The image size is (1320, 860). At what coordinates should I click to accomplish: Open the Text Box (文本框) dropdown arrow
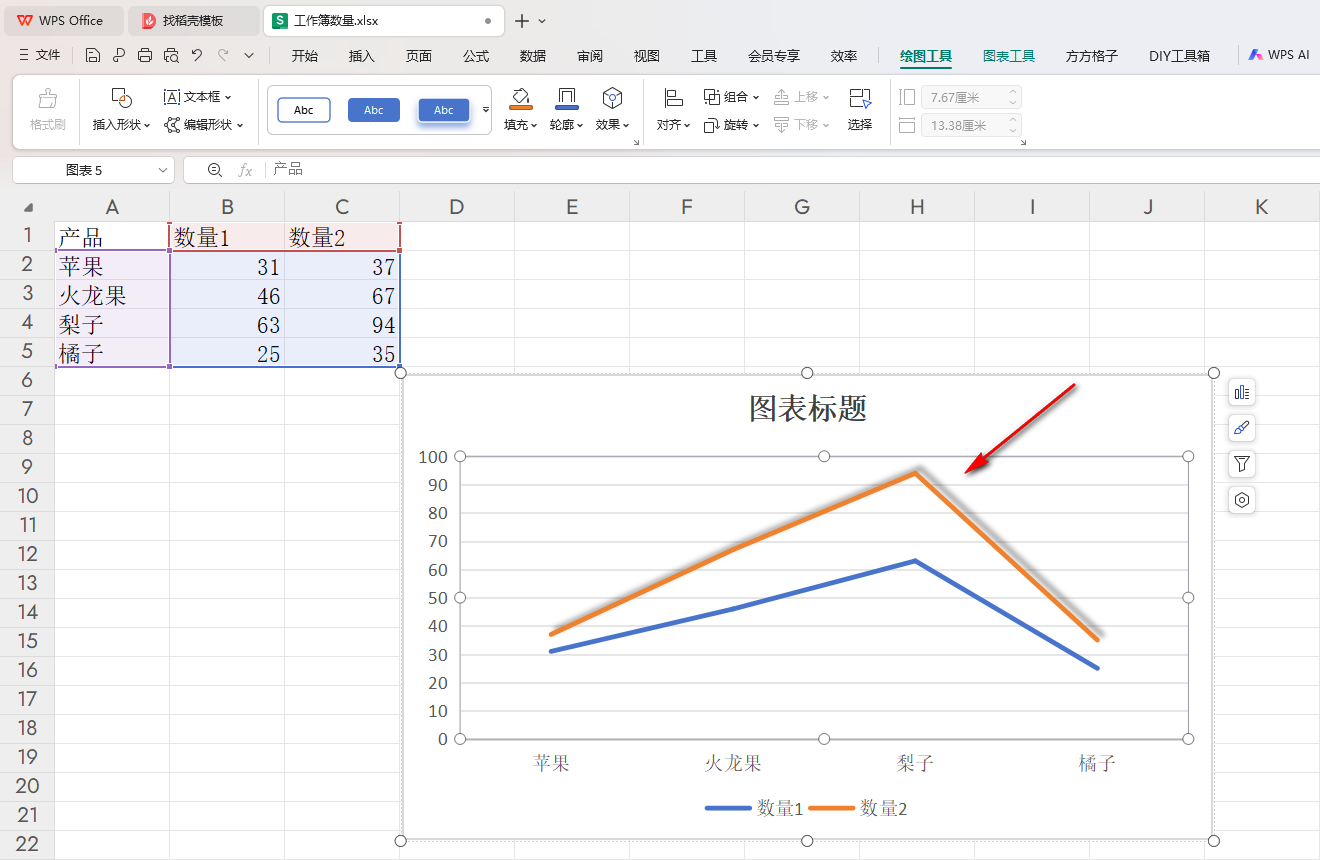click(228, 97)
